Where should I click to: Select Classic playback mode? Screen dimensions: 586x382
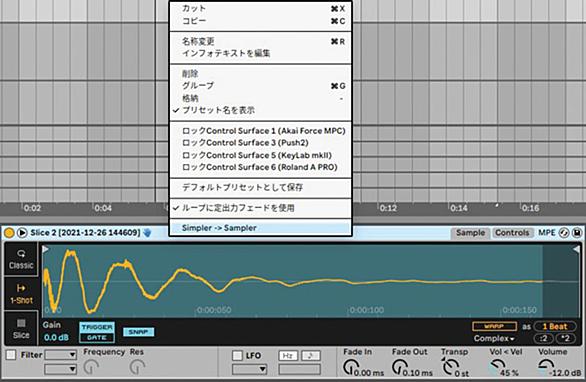click(21, 259)
